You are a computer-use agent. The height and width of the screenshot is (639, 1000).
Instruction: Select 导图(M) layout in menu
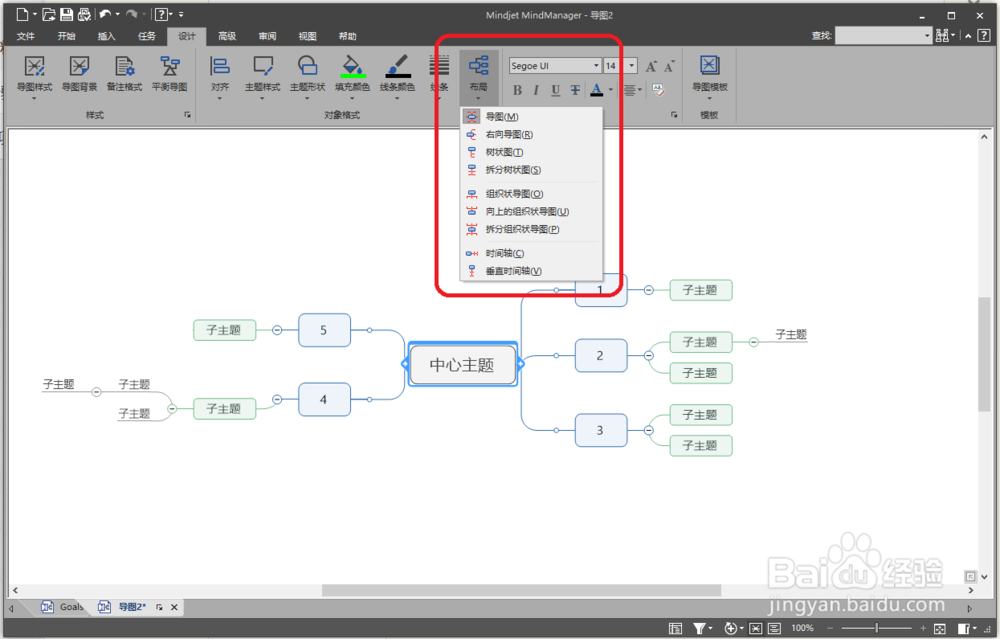[x=531, y=117]
